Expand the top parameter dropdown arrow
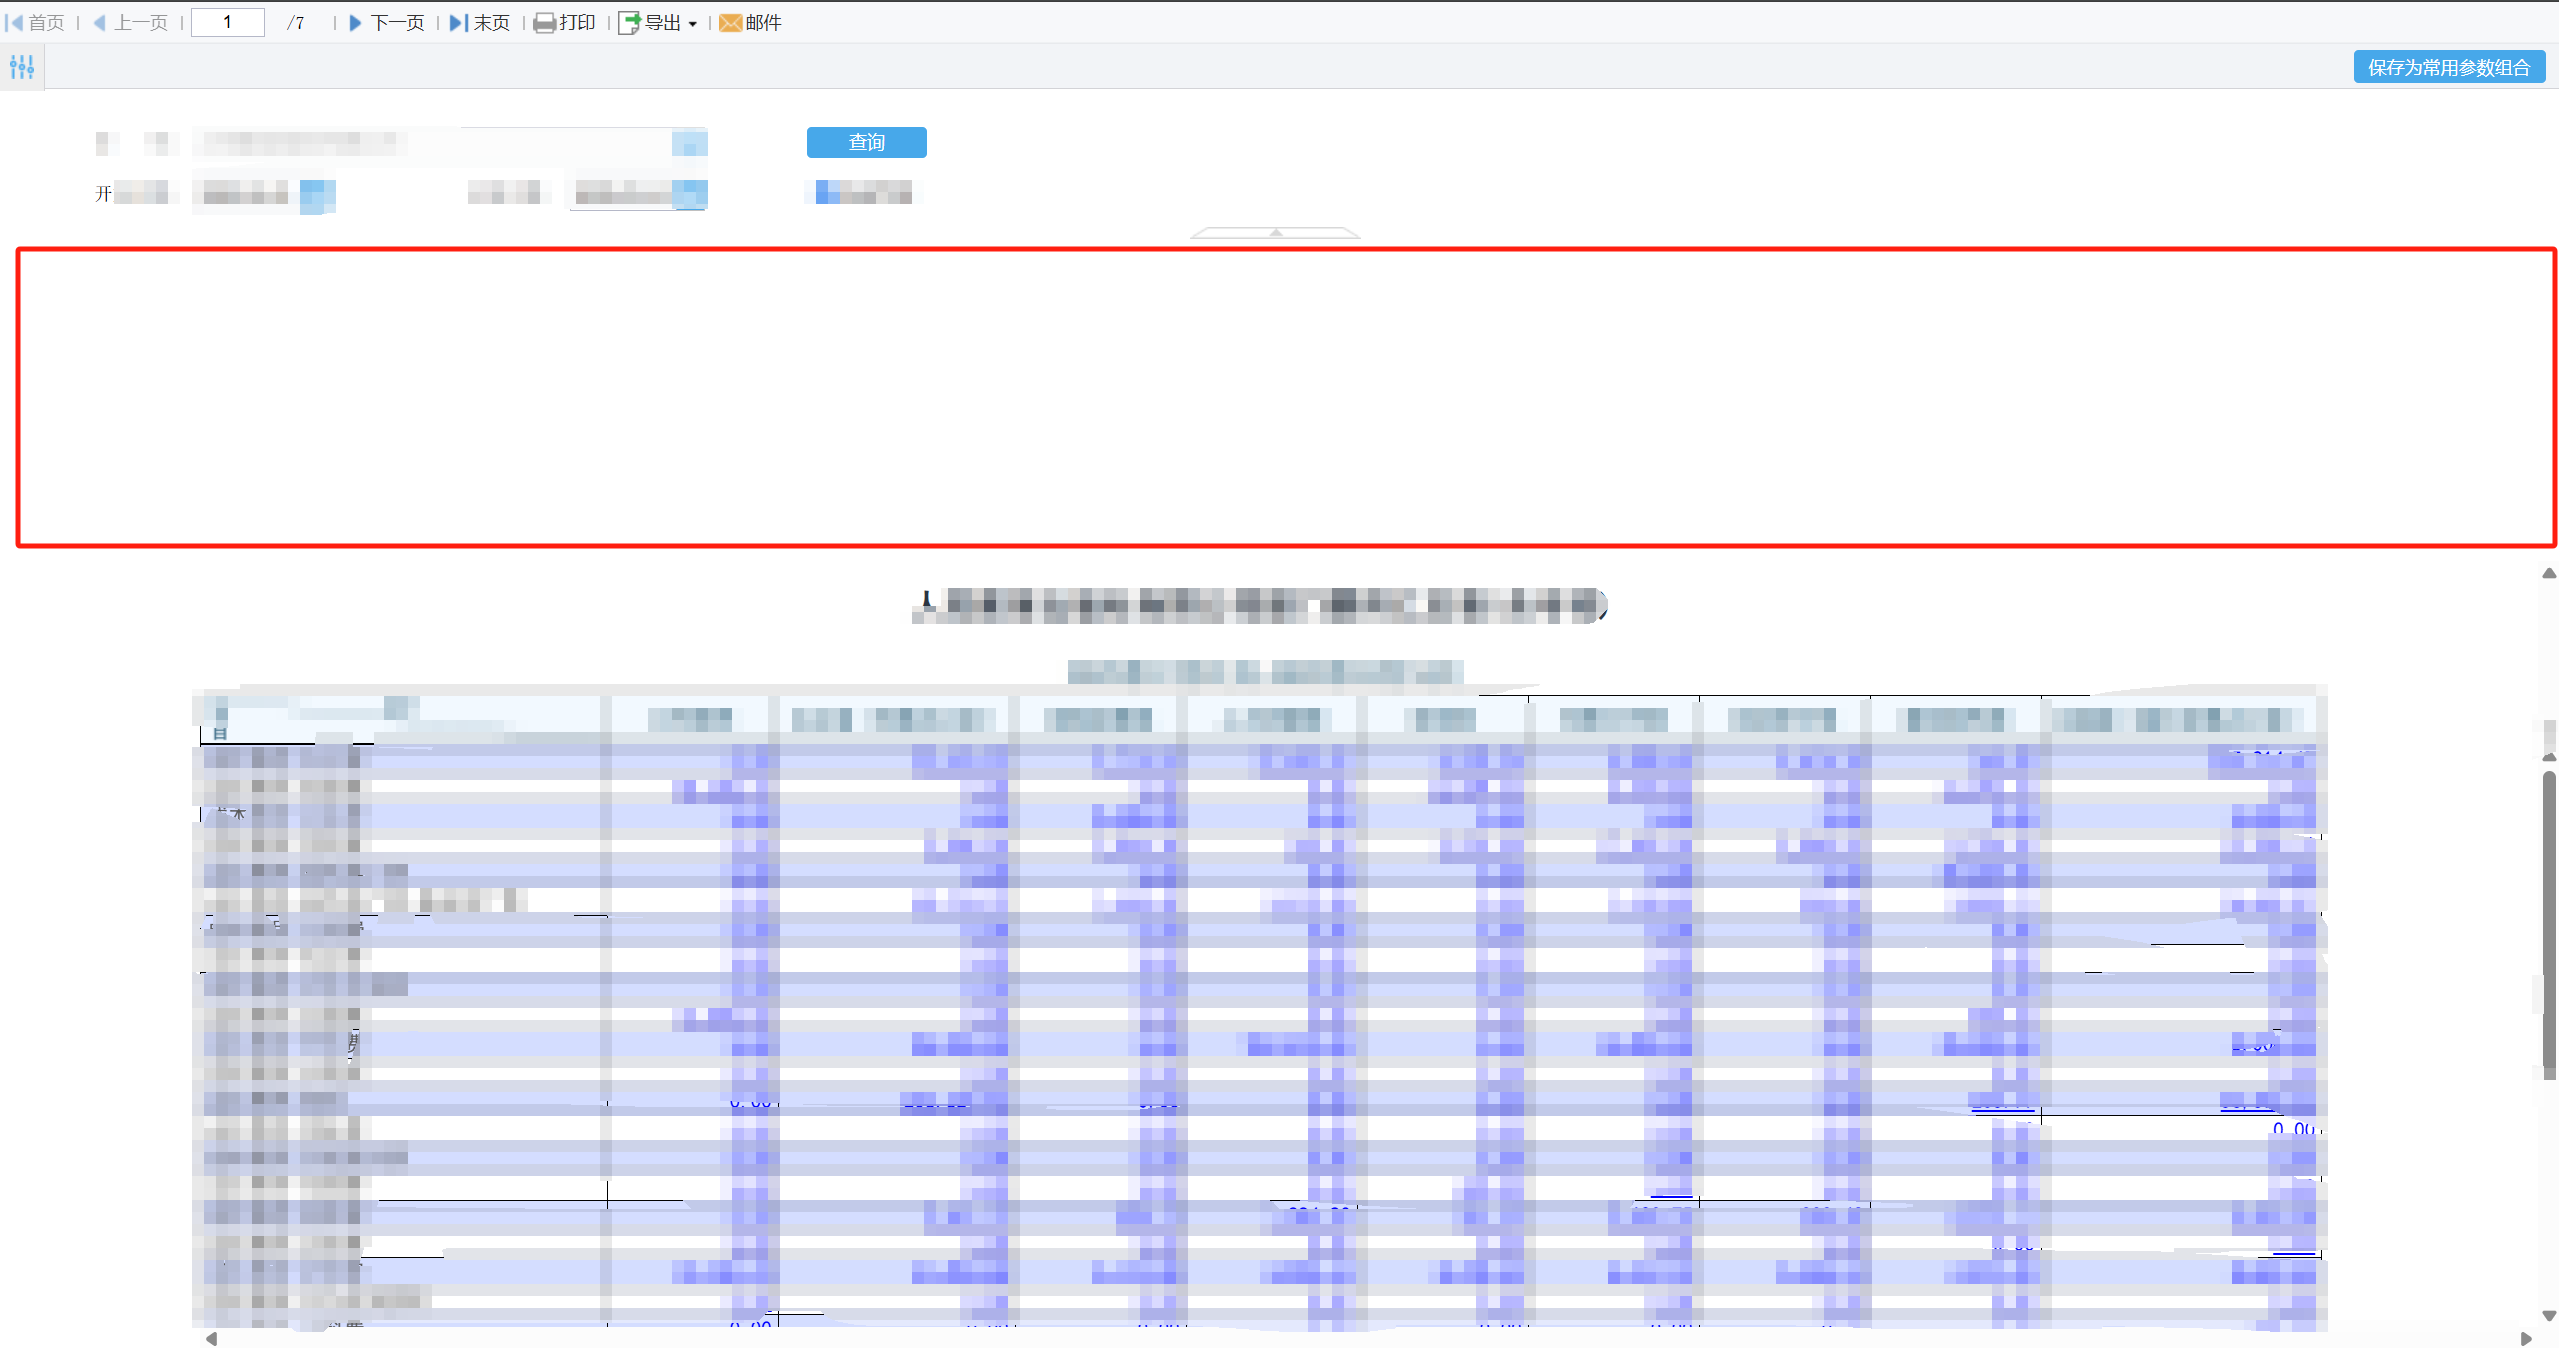Viewport: 2559px width, 1348px height. 689,143
